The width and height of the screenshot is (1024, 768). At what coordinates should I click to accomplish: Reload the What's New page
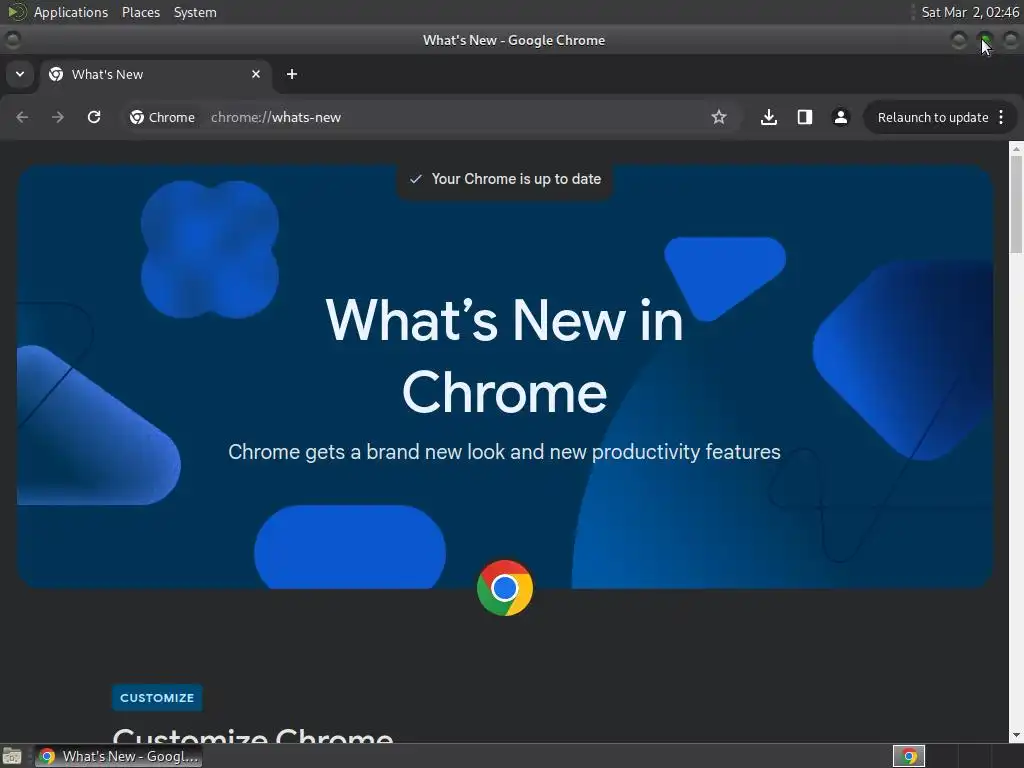click(x=94, y=117)
